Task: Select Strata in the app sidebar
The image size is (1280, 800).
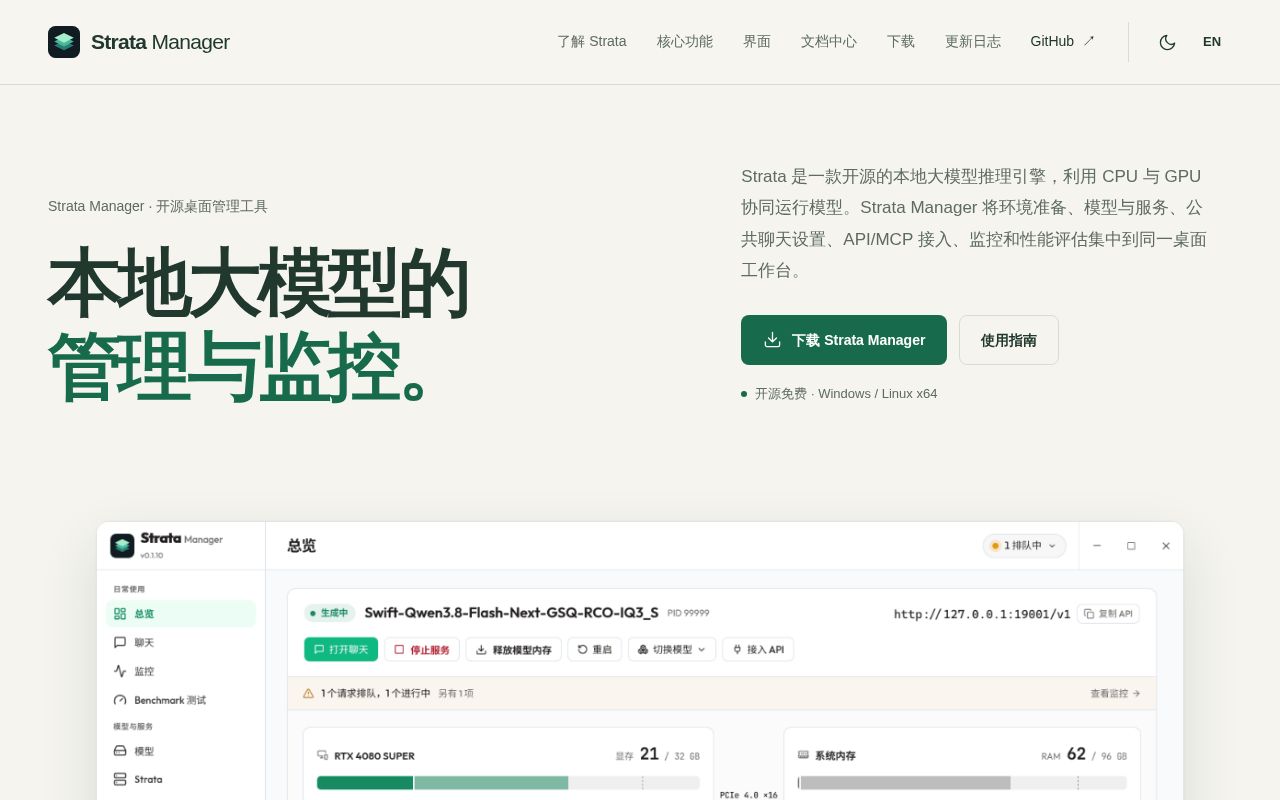Action: pyautogui.click(x=181, y=779)
